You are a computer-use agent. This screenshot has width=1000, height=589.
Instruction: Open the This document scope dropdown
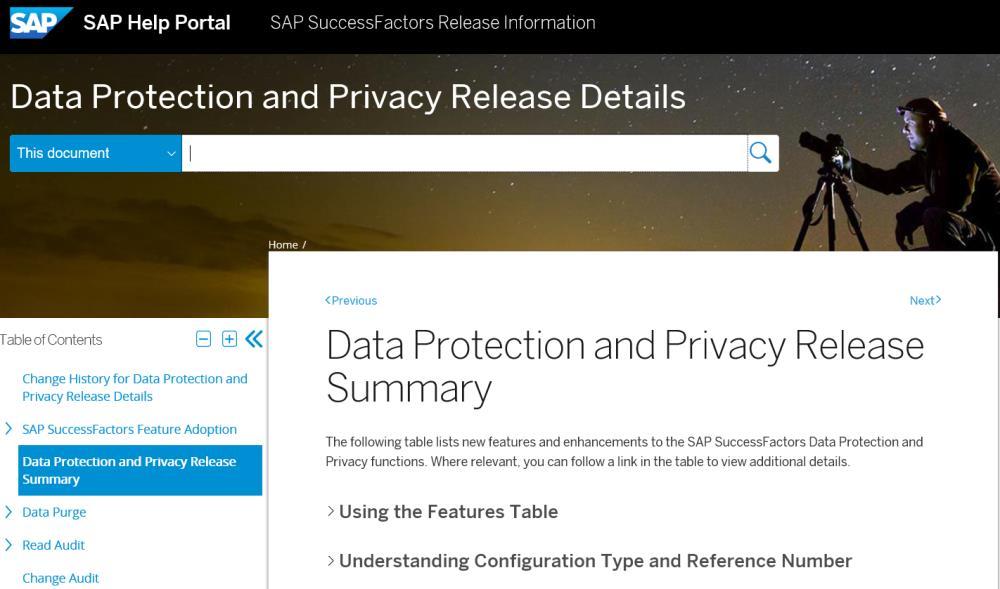click(x=96, y=153)
